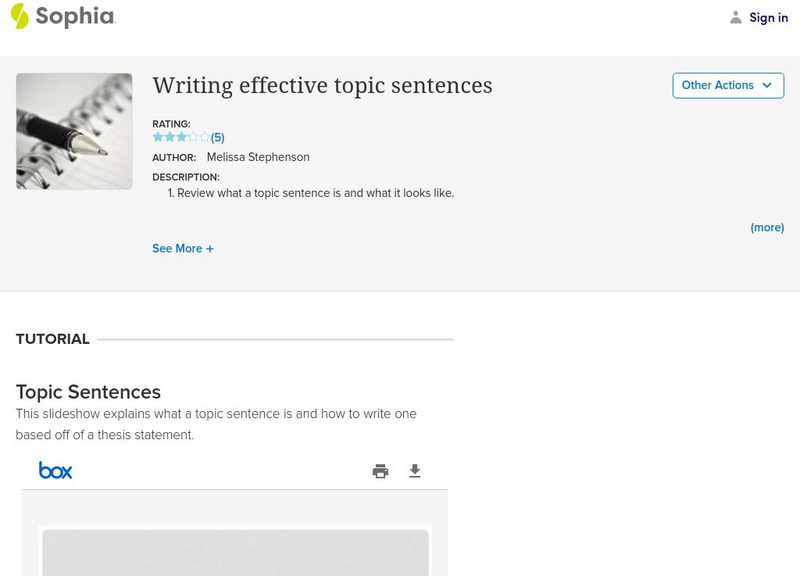Click the pen and notebook thumbnail
Screen dimensions: 800x576
coord(74,131)
